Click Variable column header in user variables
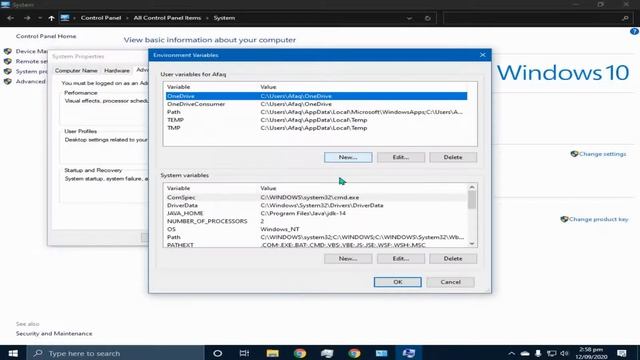This screenshot has height=360, width=640. coord(178,87)
